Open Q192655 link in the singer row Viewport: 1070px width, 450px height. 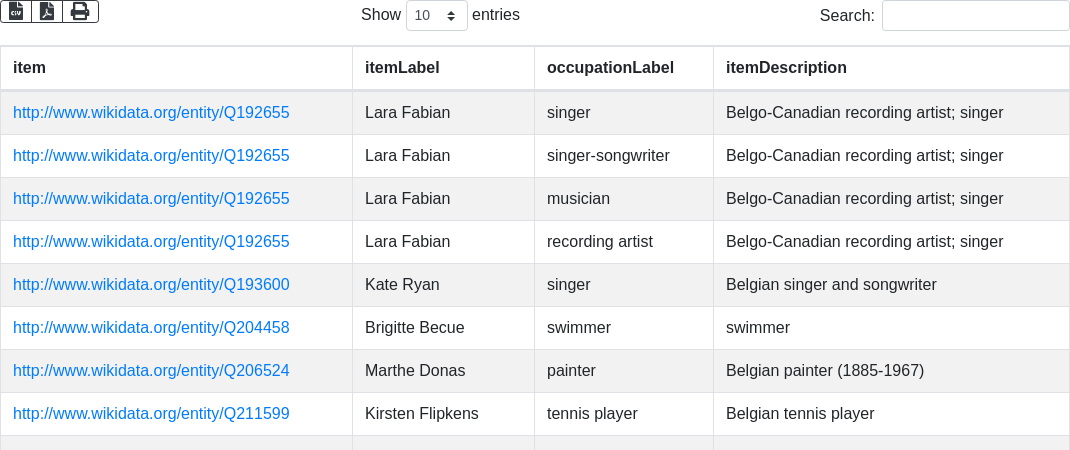151,113
